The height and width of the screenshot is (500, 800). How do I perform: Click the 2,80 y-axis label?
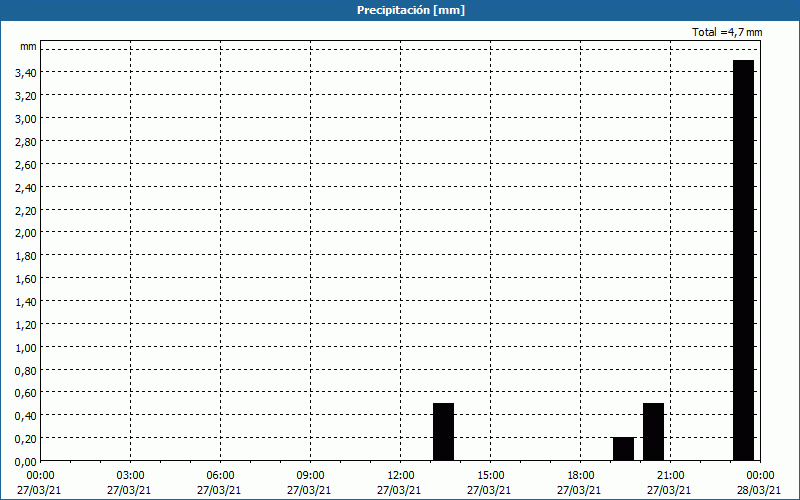tap(26, 142)
